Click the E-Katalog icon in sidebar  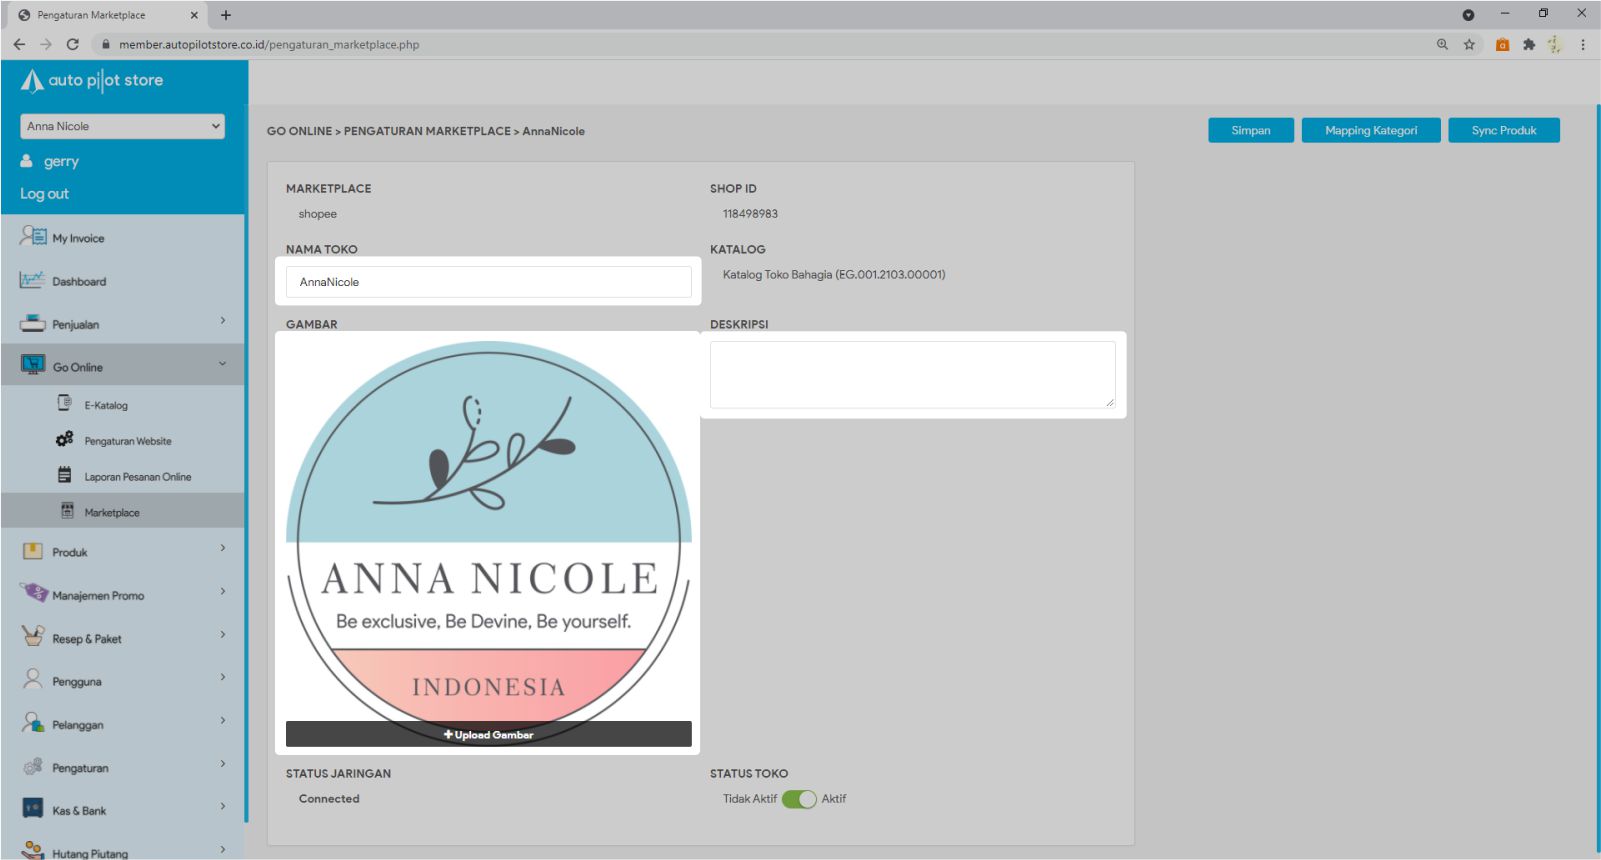pos(65,403)
